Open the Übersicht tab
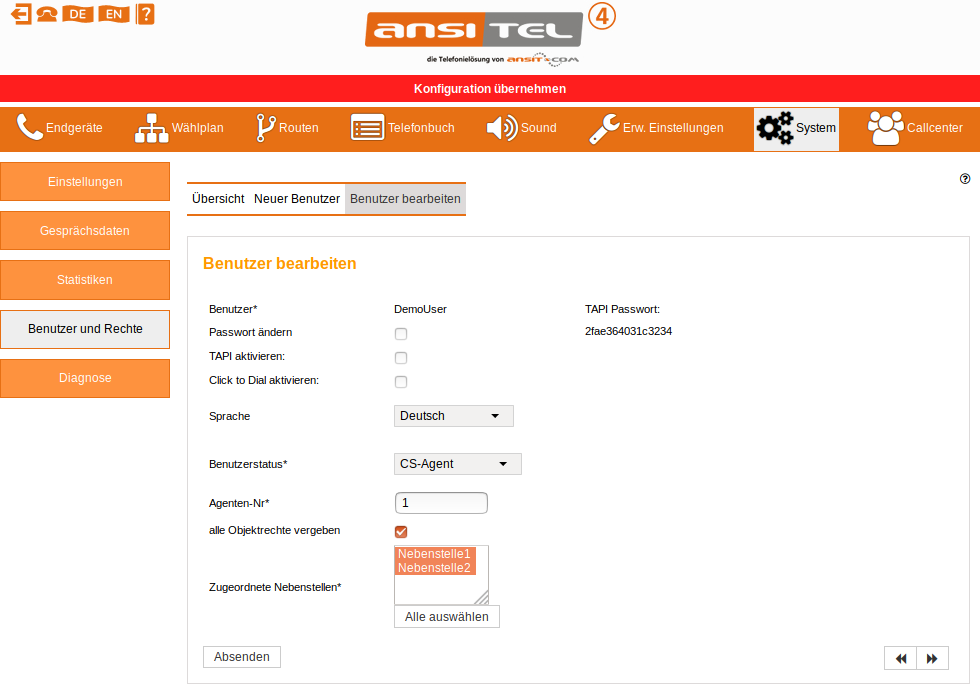Image resolution: width=980 pixels, height=699 pixels. coord(218,199)
